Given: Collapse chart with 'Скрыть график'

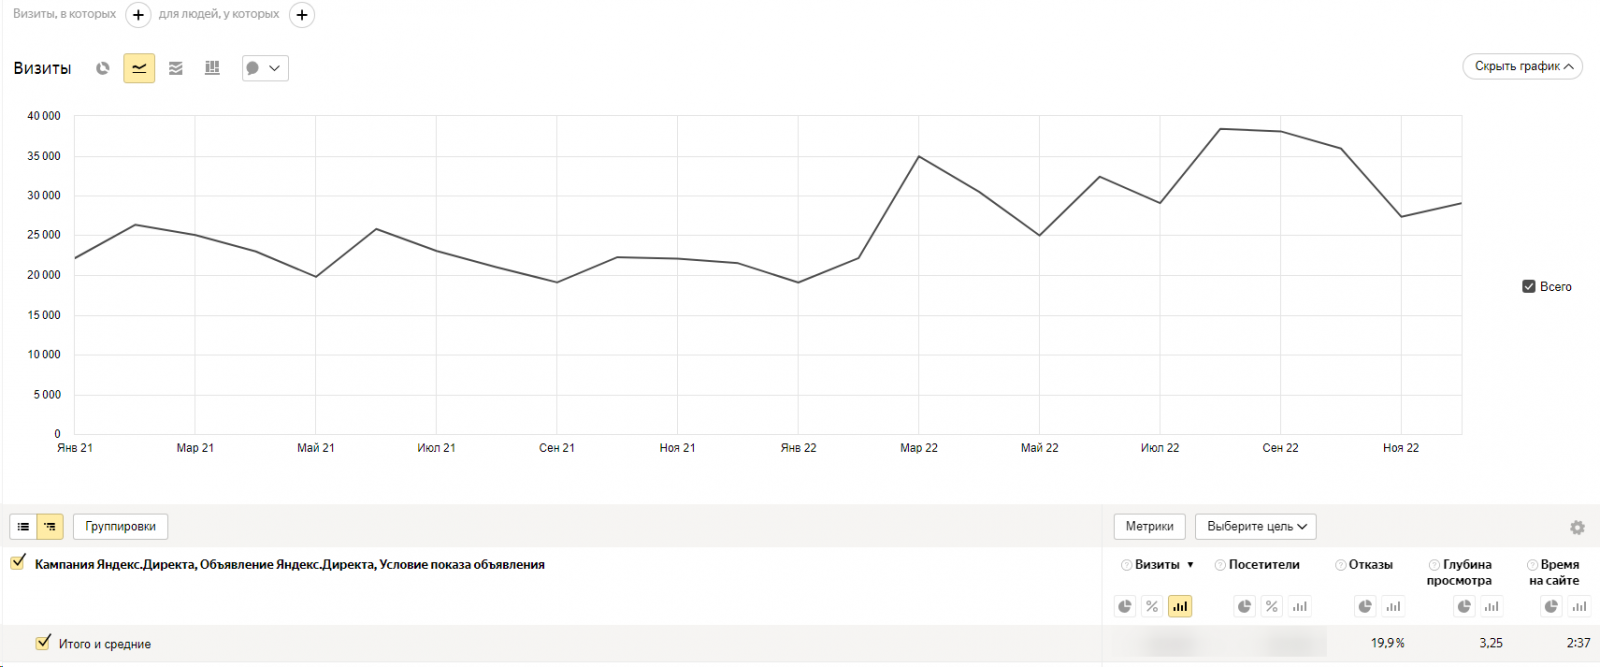Looking at the screenshot, I should 1522,66.
